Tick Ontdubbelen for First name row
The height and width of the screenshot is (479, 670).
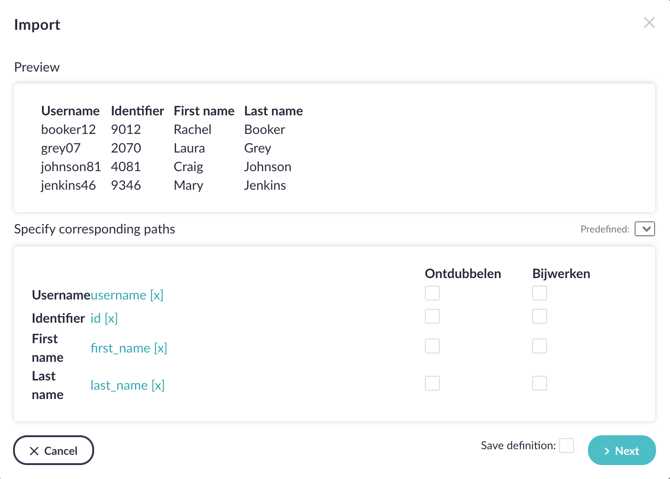pyautogui.click(x=432, y=346)
